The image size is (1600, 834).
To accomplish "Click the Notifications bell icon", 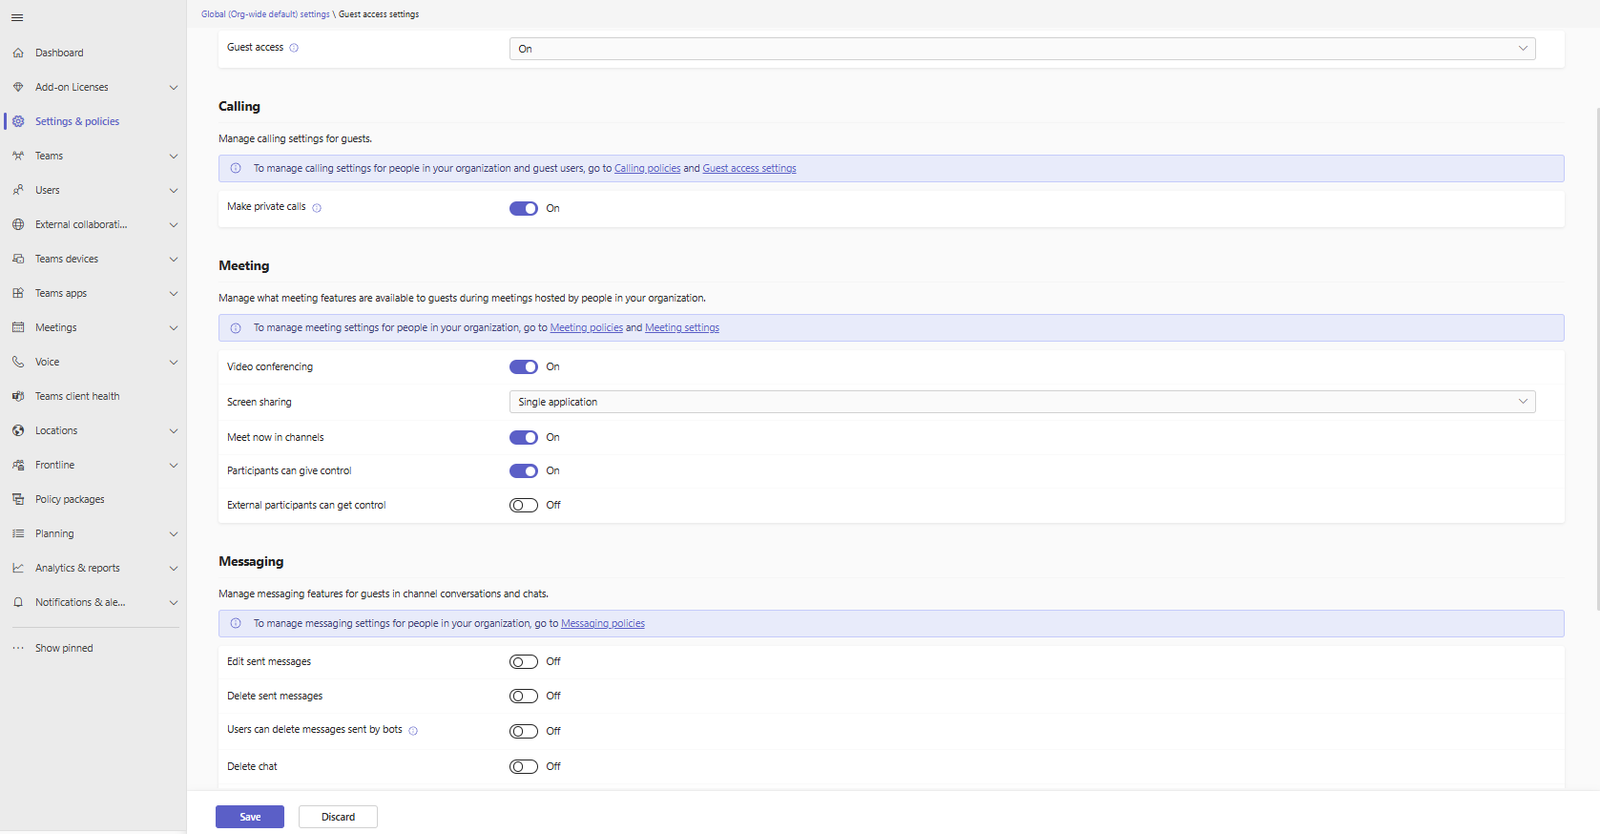I will tap(18, 602).
